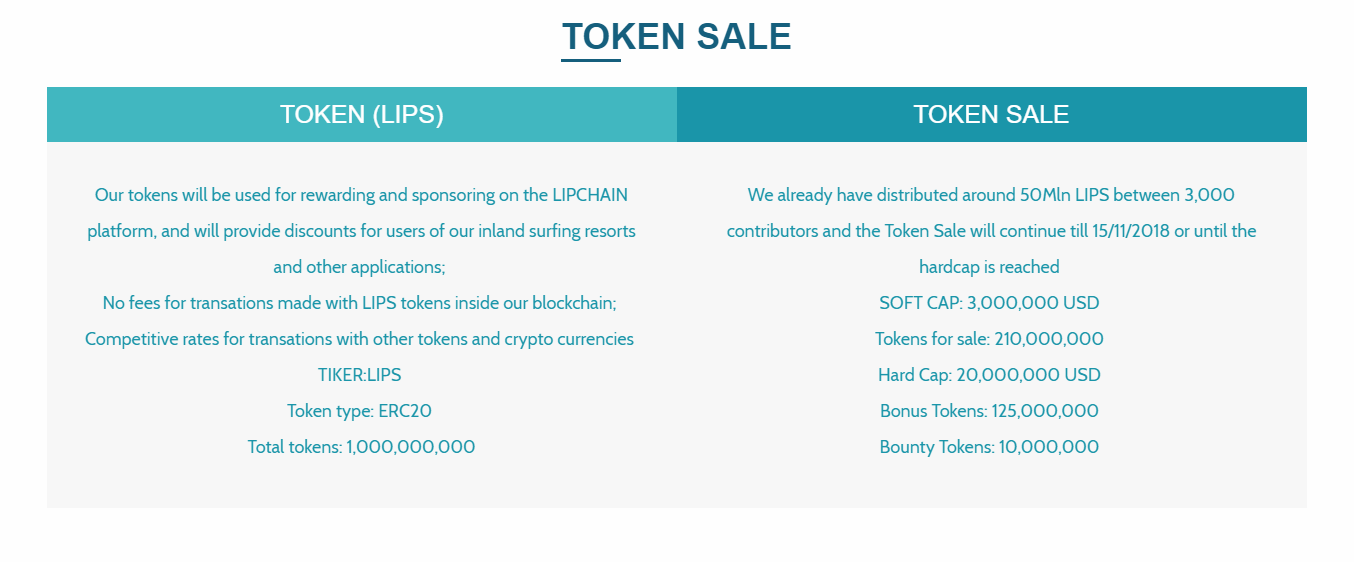Click the Tokens for sale: 210,000,000 line

click(989, 339)
